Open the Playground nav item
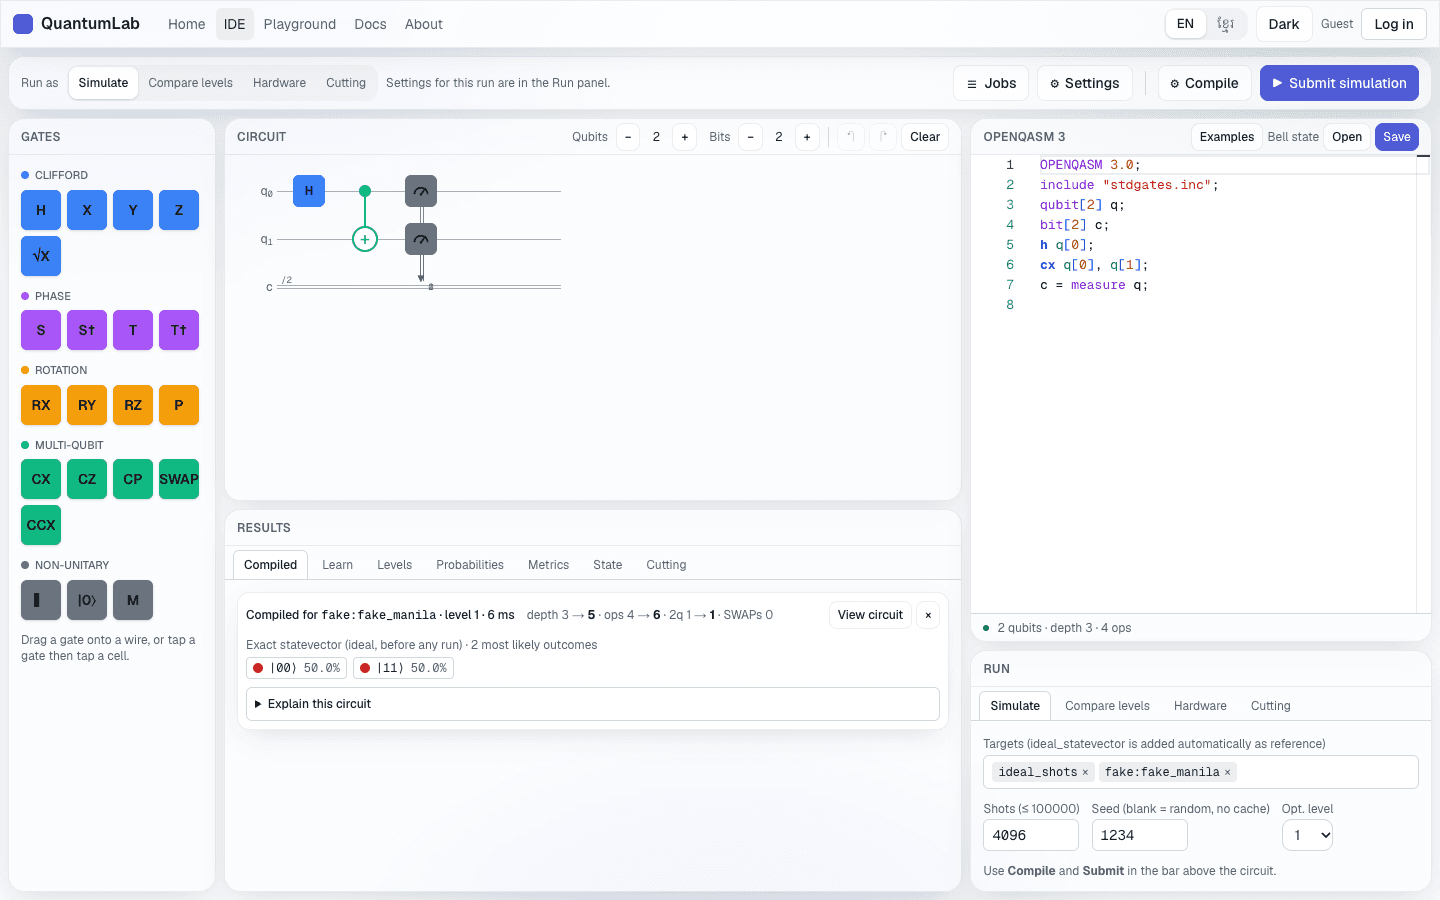Image resolution: width=1440 pixels, height=900 pixels. [300, 24]
